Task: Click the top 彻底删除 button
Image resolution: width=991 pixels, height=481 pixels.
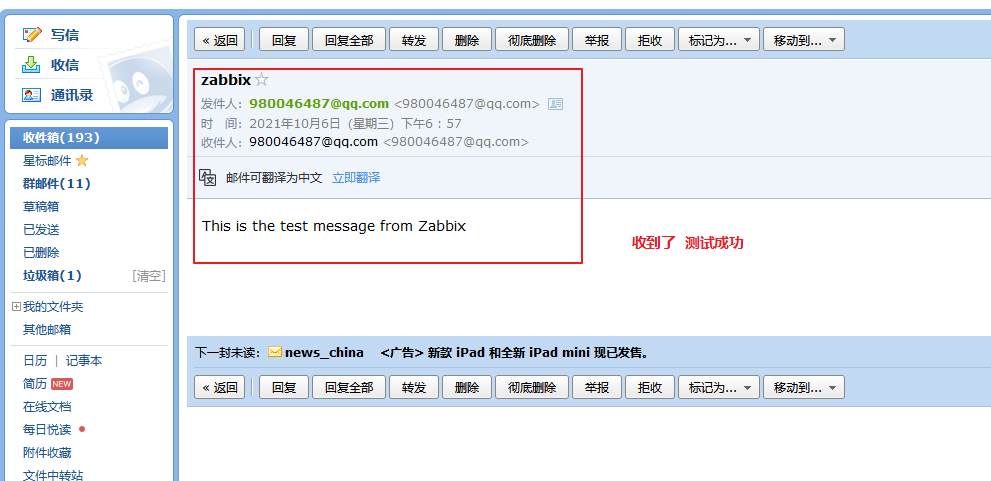Action: coord(532,40)
